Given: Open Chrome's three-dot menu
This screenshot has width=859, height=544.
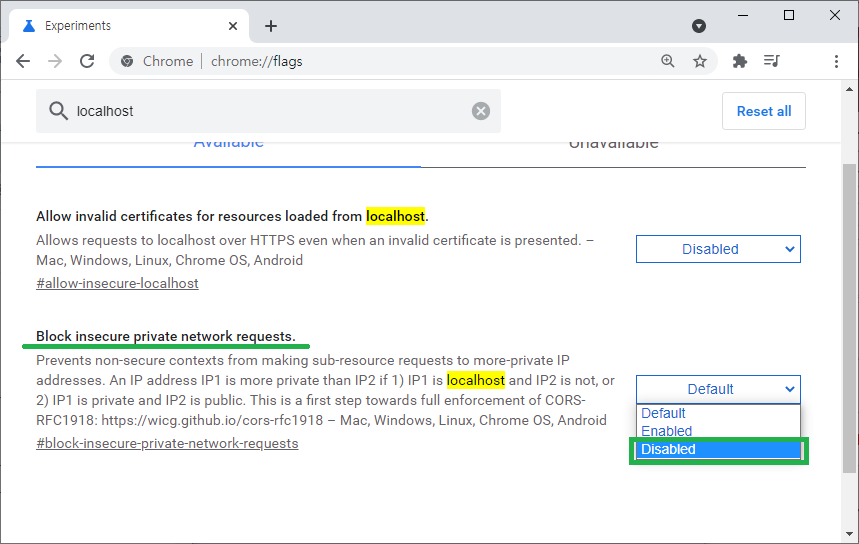Looking at the screenshot, I should point(836,61).
